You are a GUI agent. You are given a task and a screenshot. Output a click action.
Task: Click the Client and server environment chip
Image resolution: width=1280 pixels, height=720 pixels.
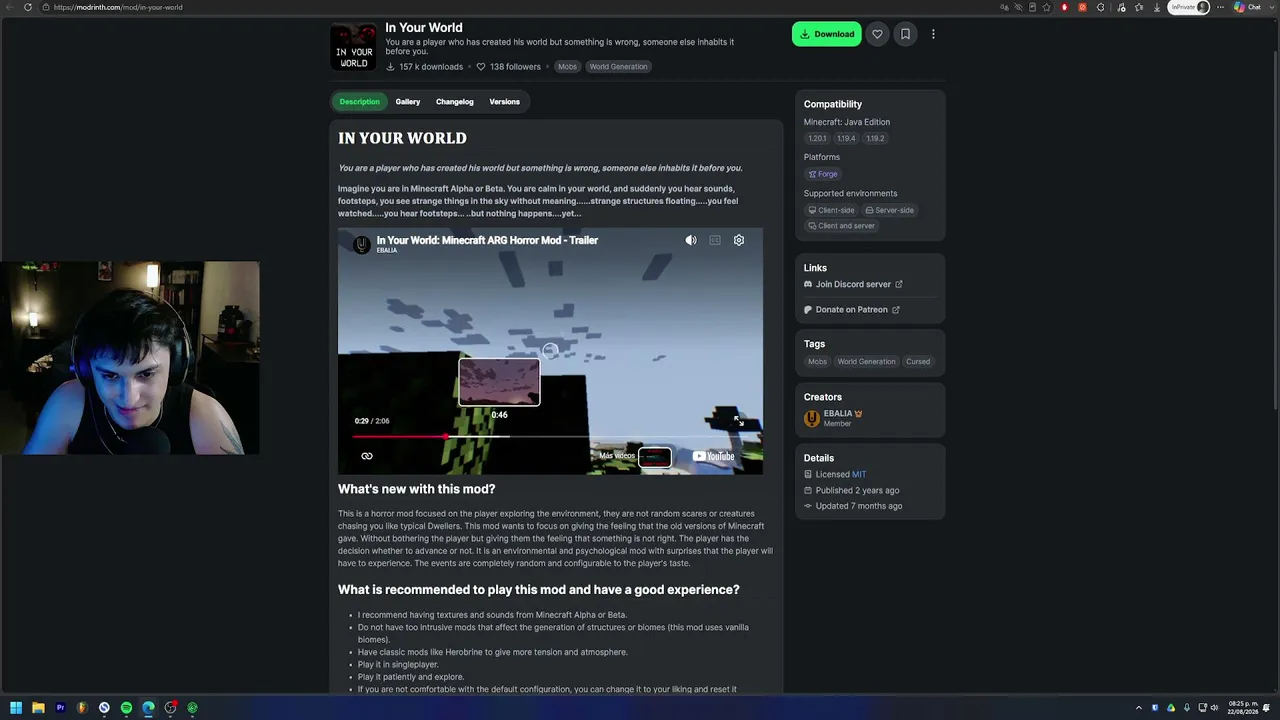click(841, 226)
